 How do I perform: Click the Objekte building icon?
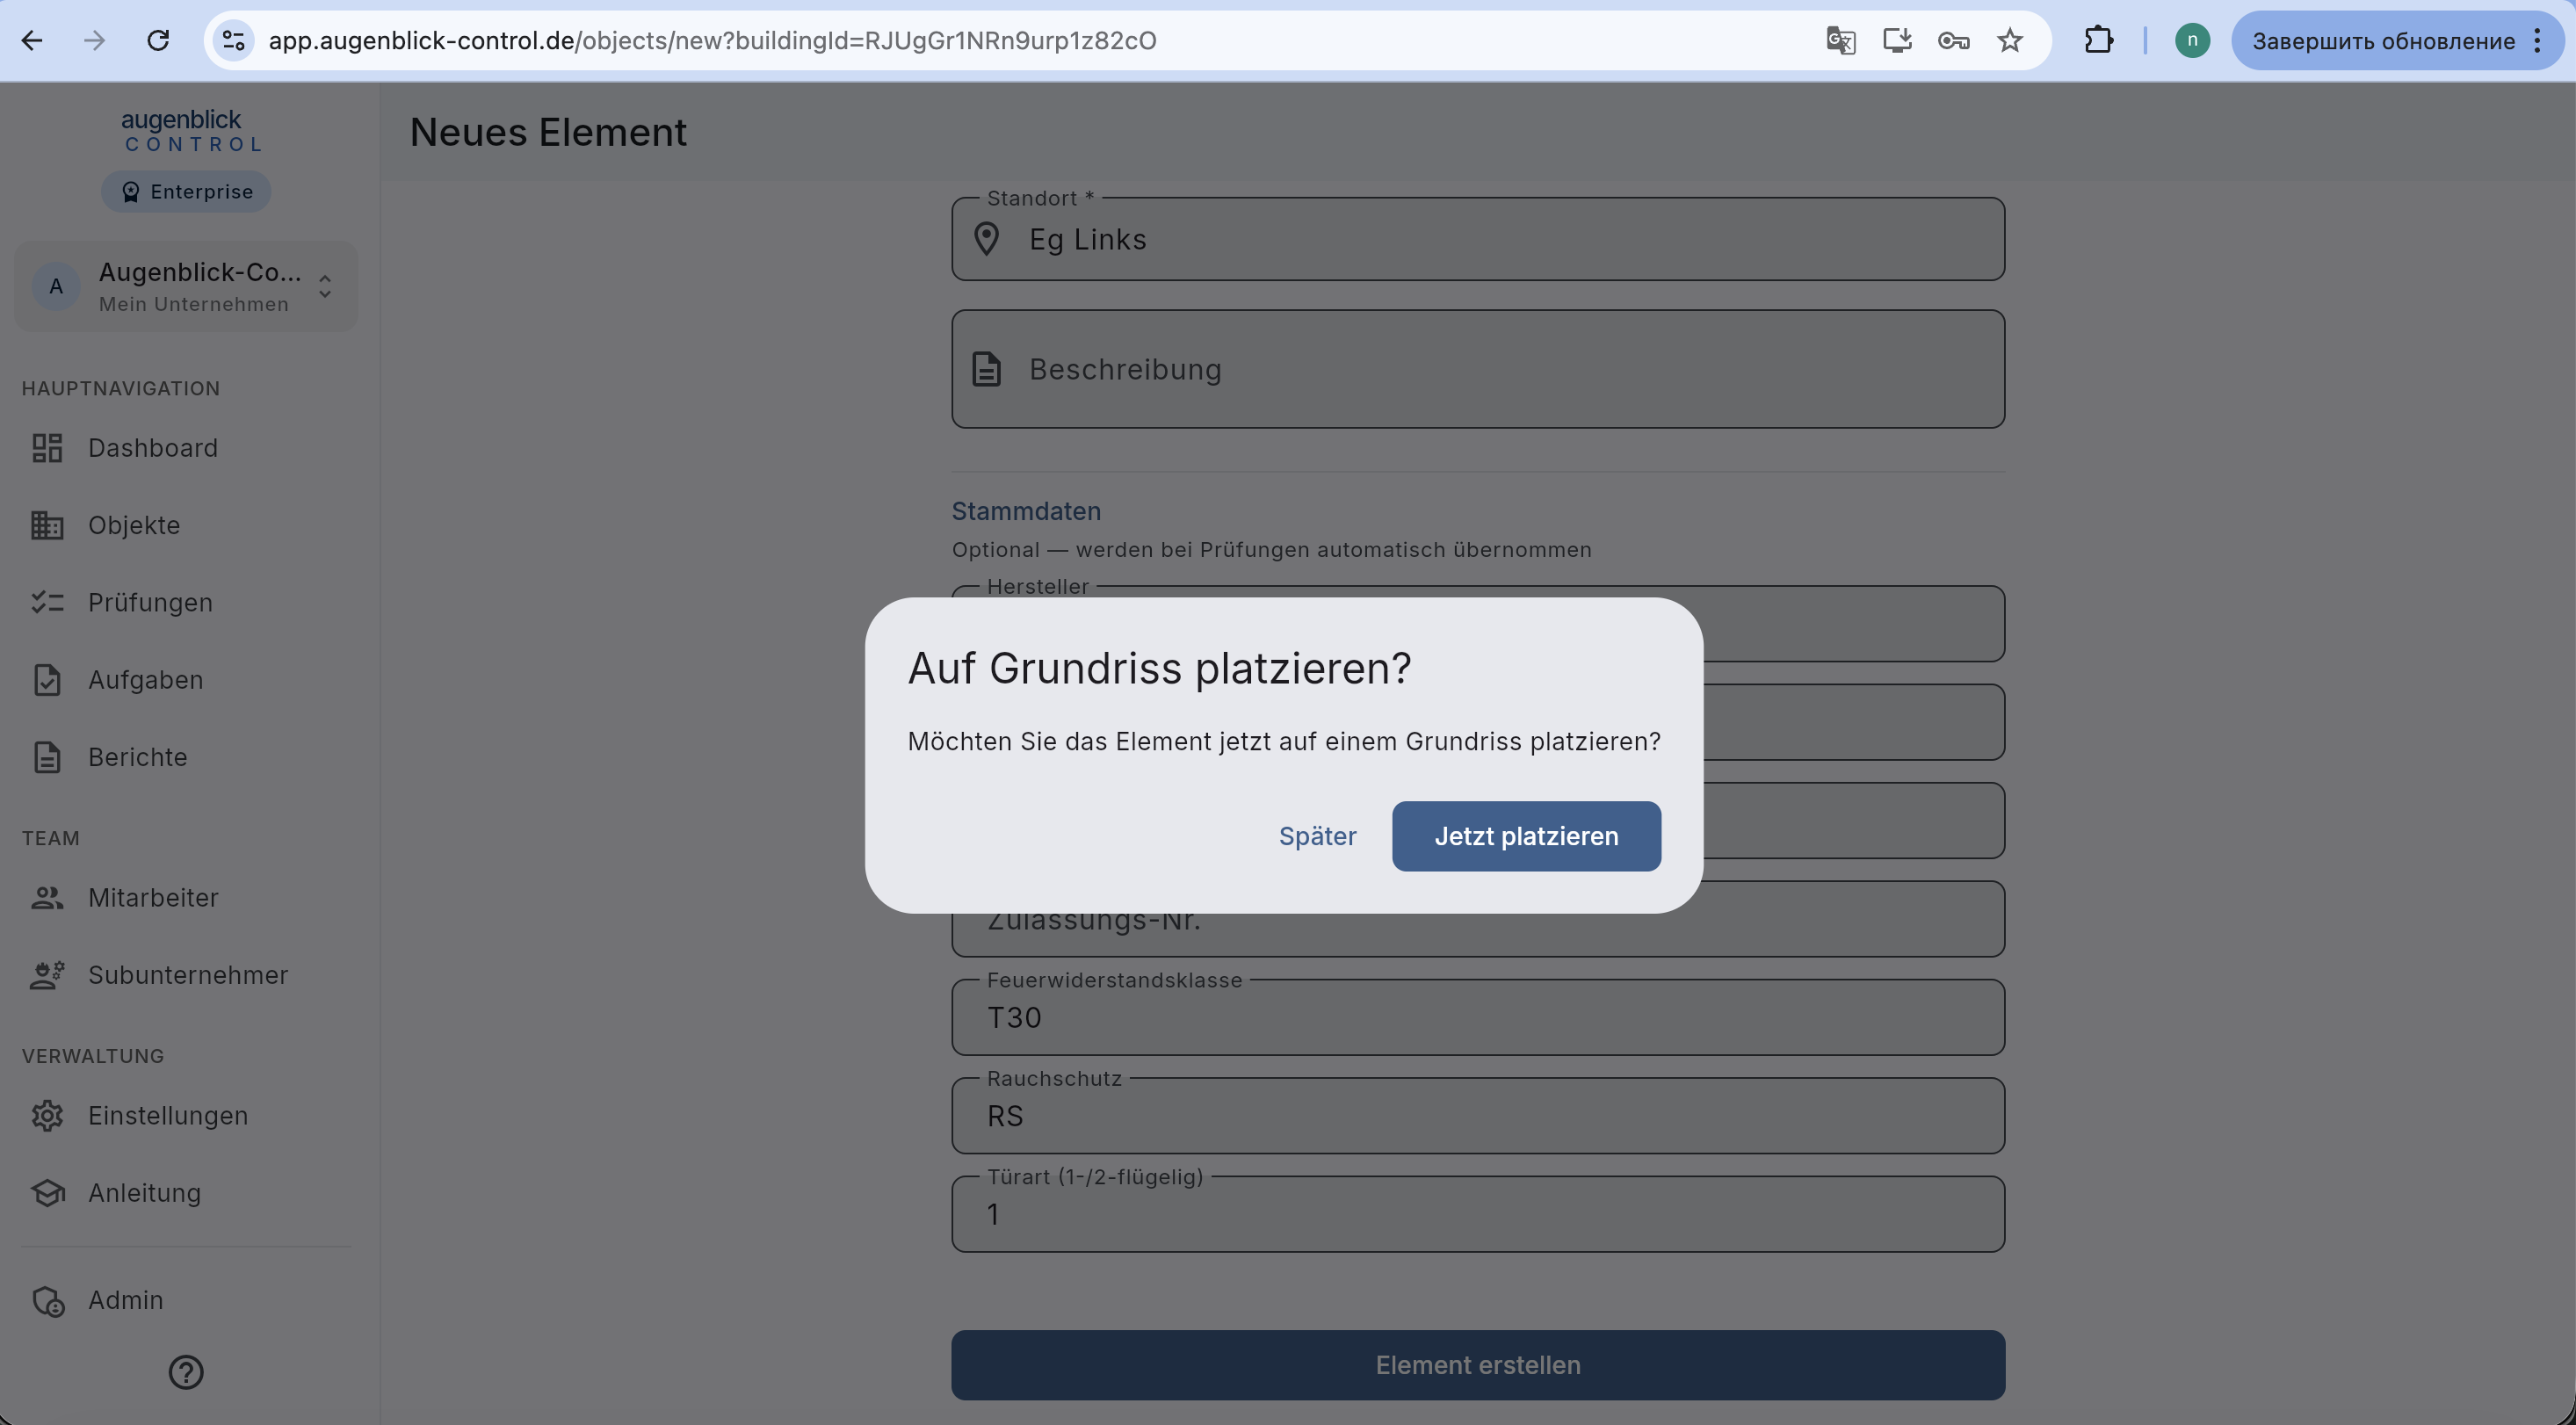coord(47,525)
